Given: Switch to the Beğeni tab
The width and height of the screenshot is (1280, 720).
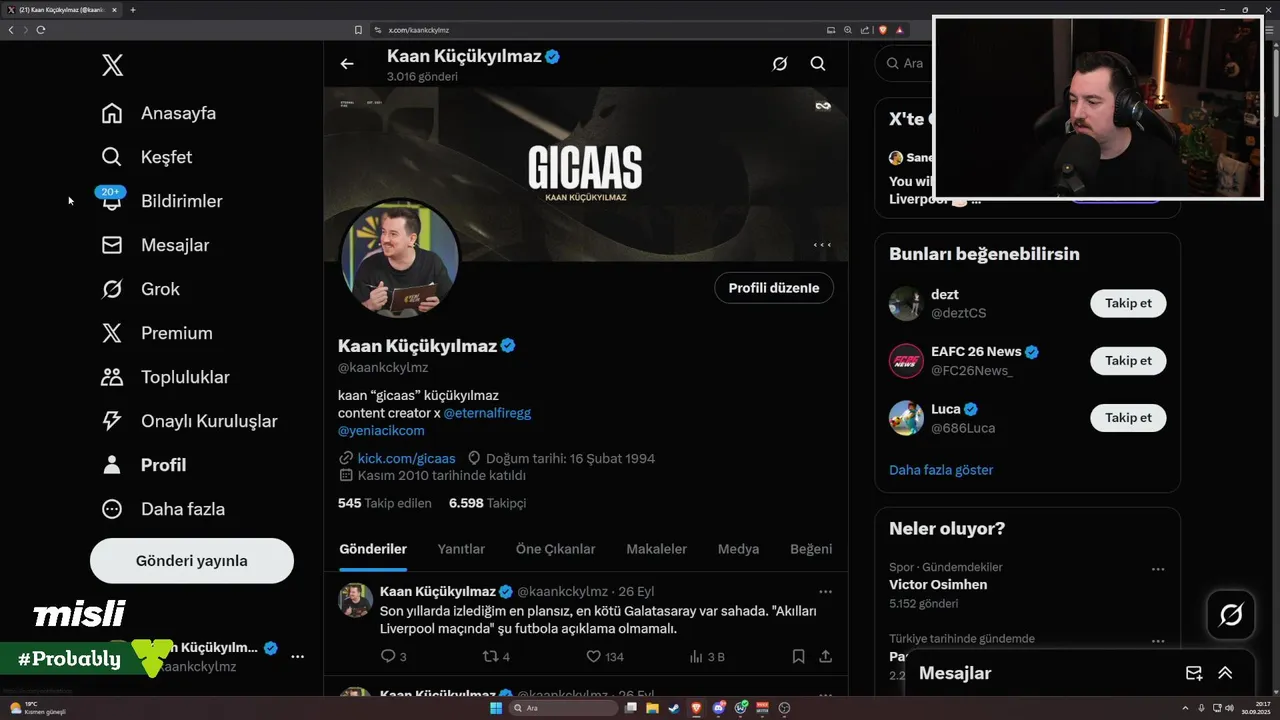Looking at the screenshot, I should tap(811, 549).
